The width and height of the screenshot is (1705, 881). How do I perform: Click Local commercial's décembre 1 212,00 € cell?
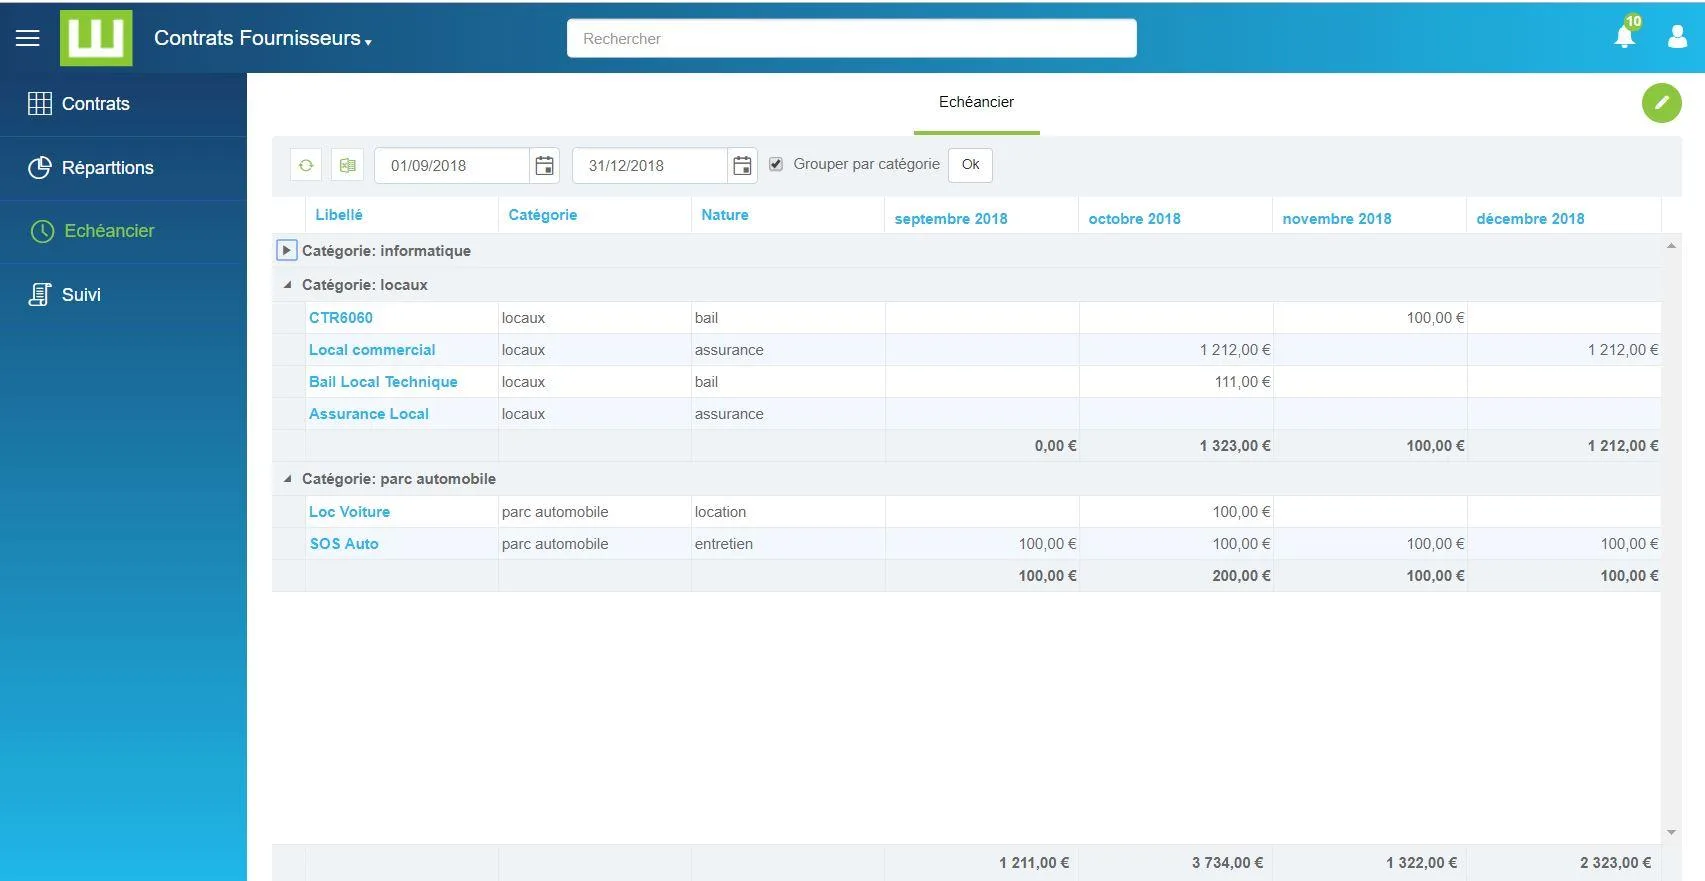pyautogui.click(x=1564, y=350)
